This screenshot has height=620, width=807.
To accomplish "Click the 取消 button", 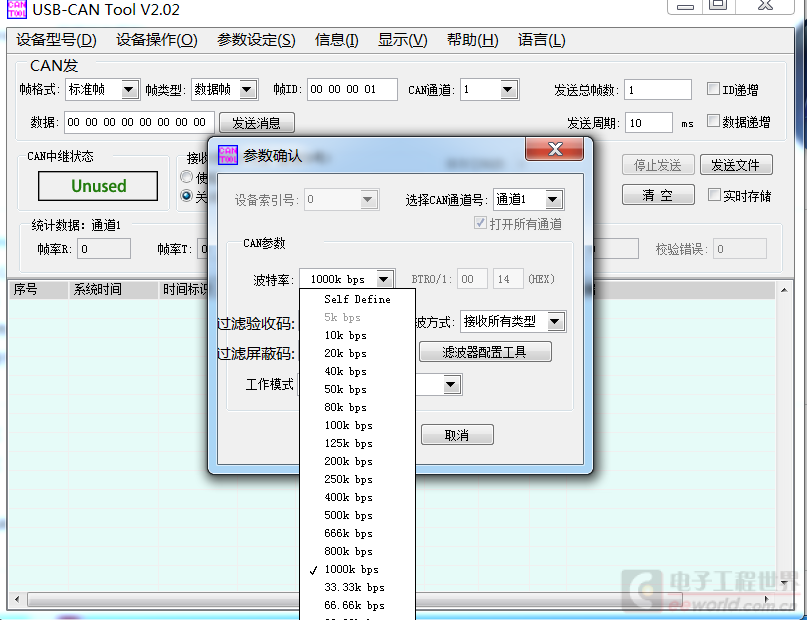I will coord(457,435).
